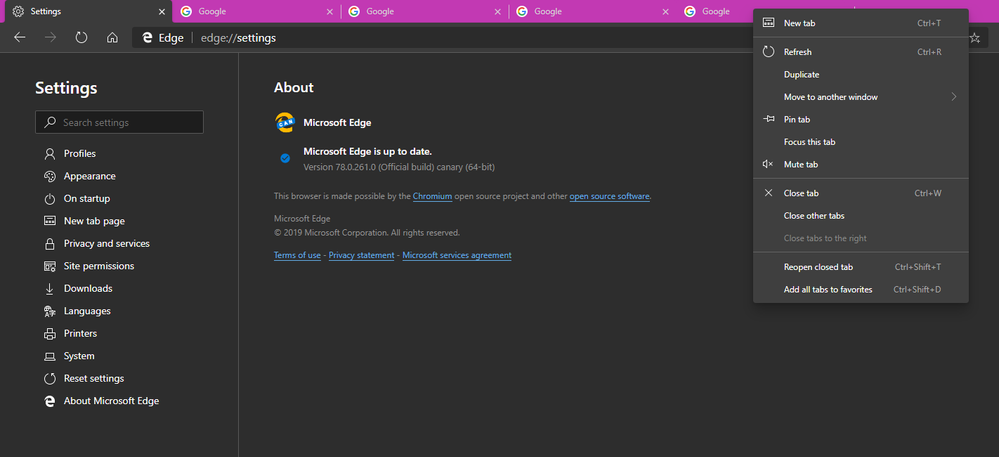Click the Edge logo in address bar
This screenshot has width=999, height=457.
click(147, 38)
